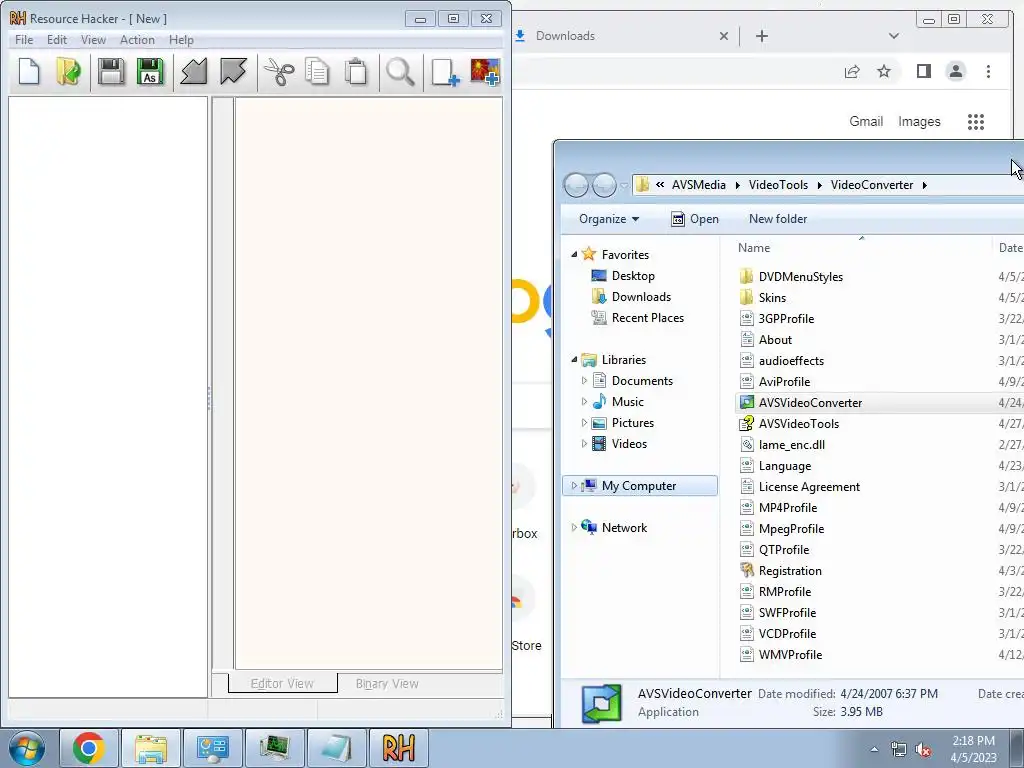Image resolution: width=1024 pixels, height=768 pixels.
Task: Expand the Pictures library
Action: [584, 423]
